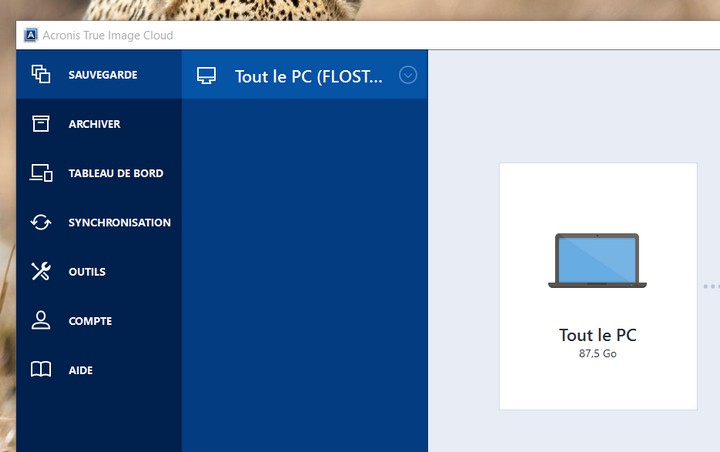Select the Tout le PC (FLOST... backup entry
This screenshot has height=452, width=720.
(305, 74)
